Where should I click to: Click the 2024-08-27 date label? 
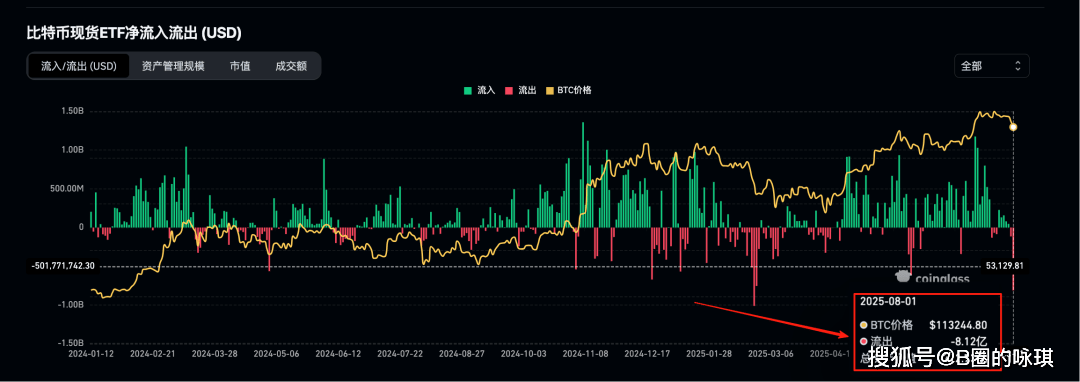point(461,354)
